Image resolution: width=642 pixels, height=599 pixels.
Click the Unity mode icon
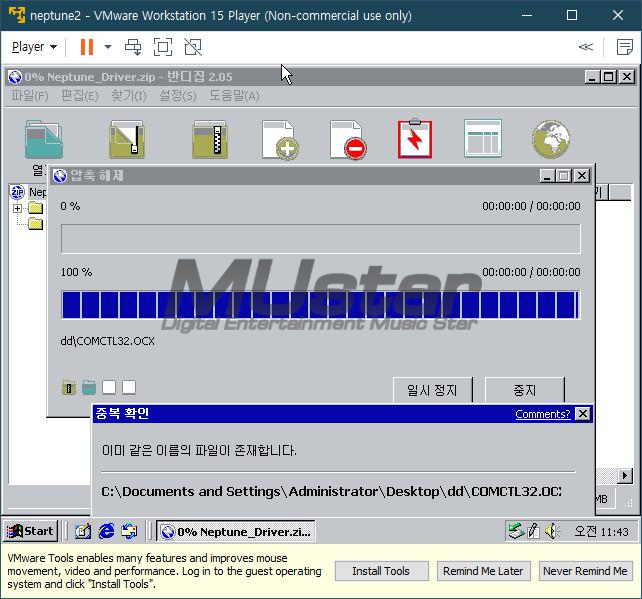coord(193,47)
